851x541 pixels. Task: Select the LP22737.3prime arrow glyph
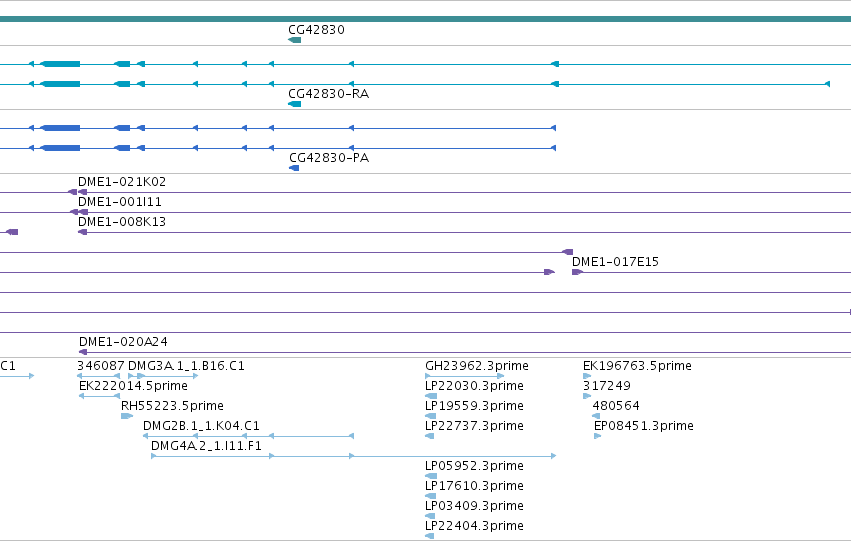tap(430, 436)
